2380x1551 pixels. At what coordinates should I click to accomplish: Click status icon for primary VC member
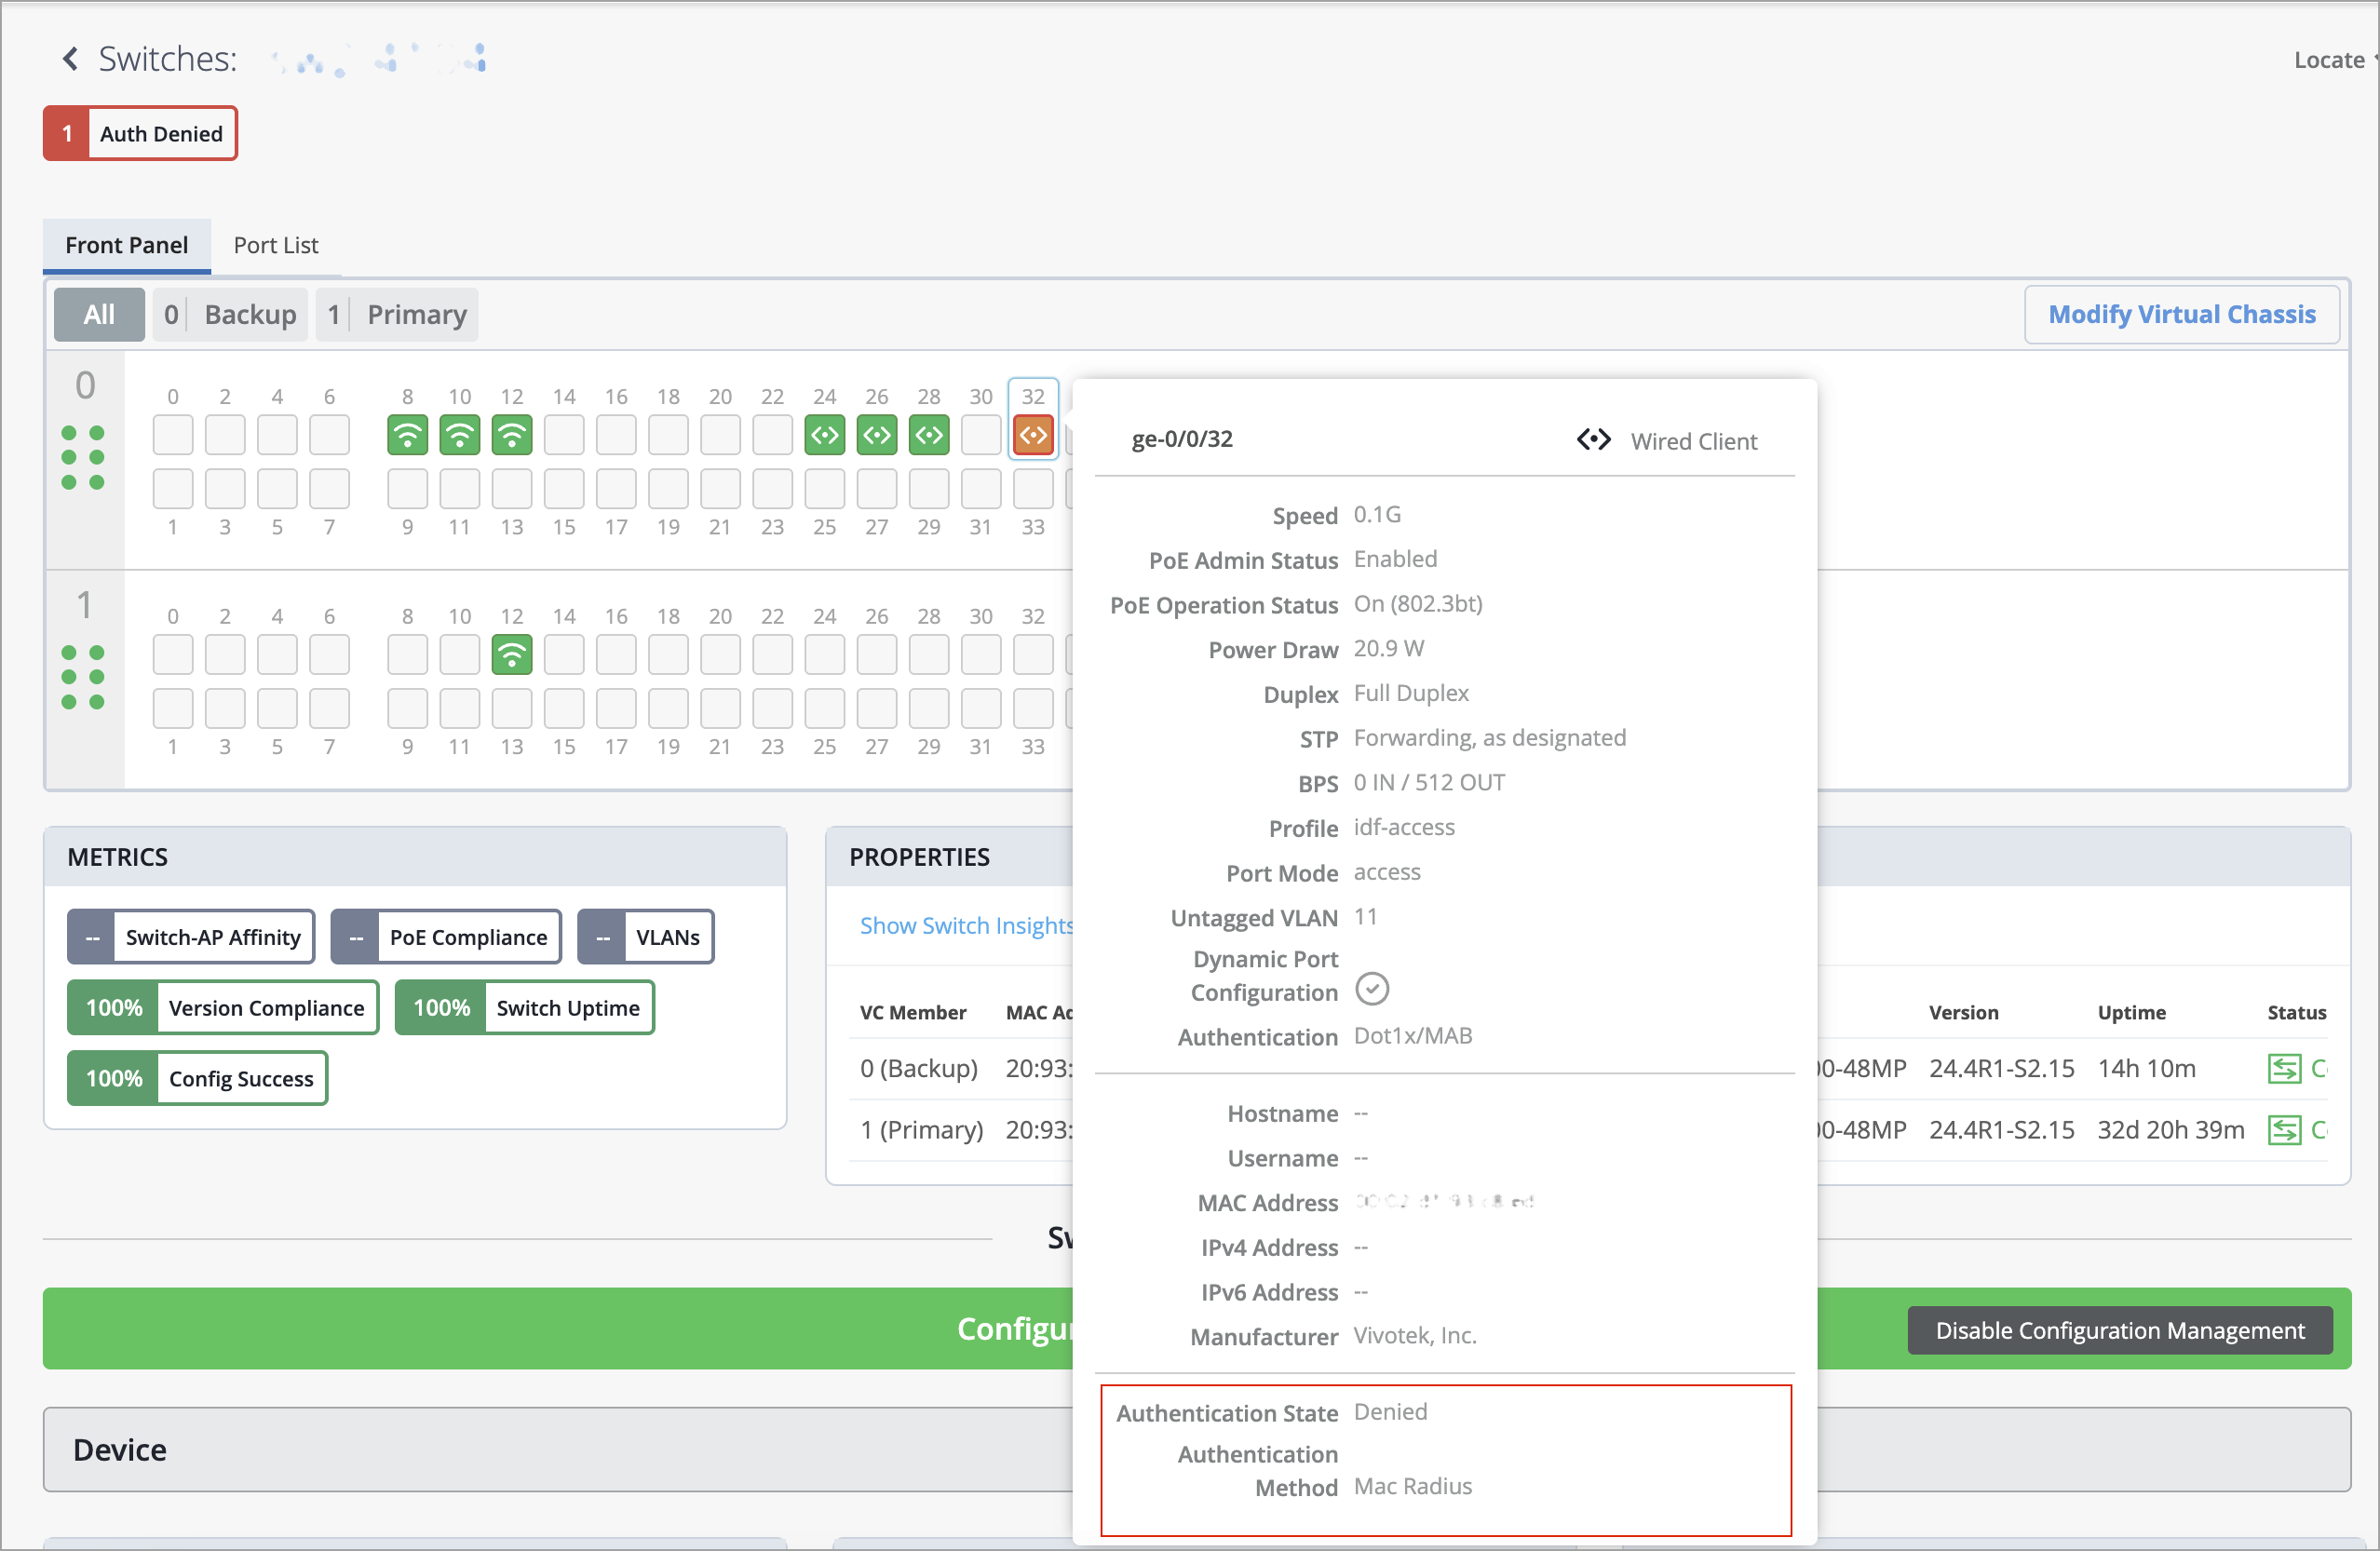pyautogui.click(x=2283, y=1130)
